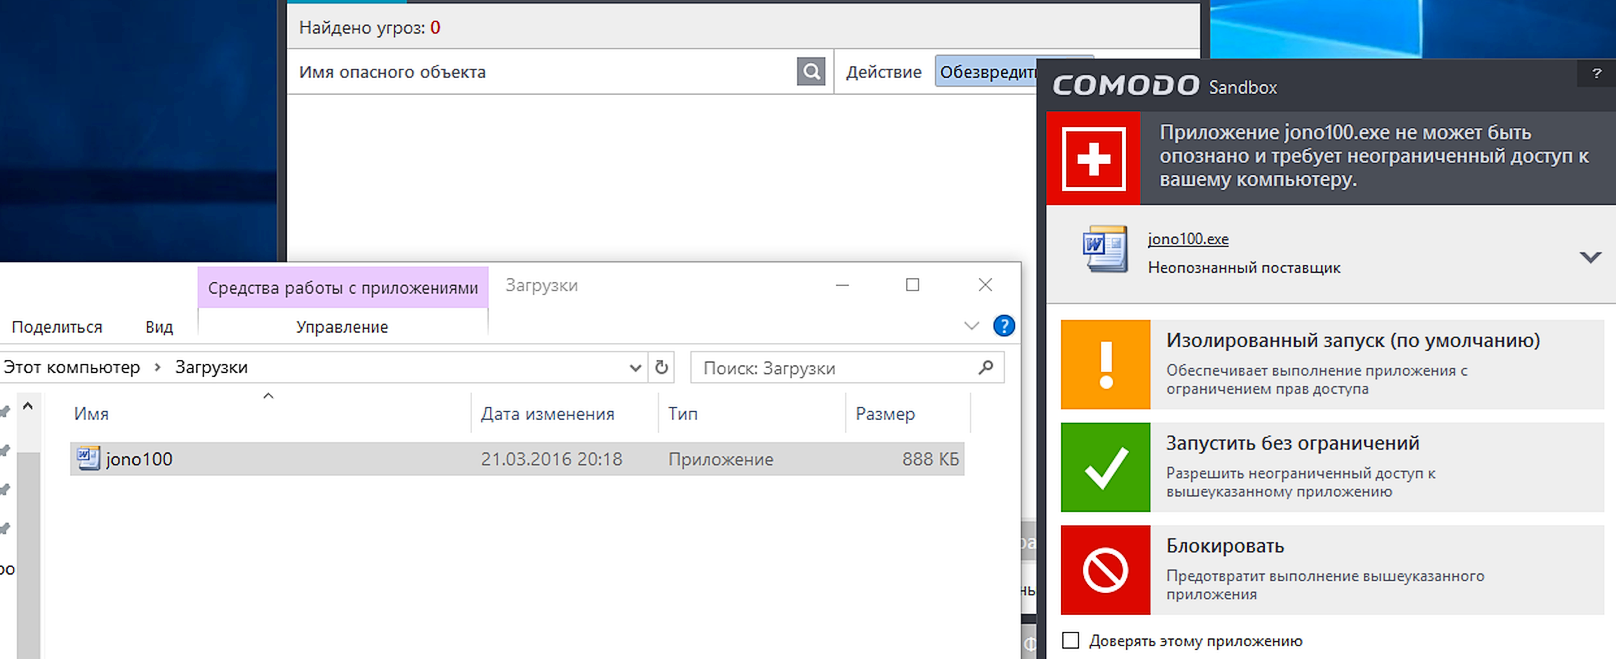Open the jono100.exe link in Comodo

click(x=1188, y=239)
